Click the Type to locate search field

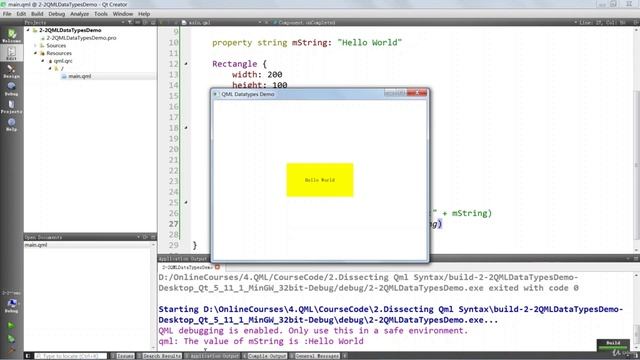tap(71, 356)
